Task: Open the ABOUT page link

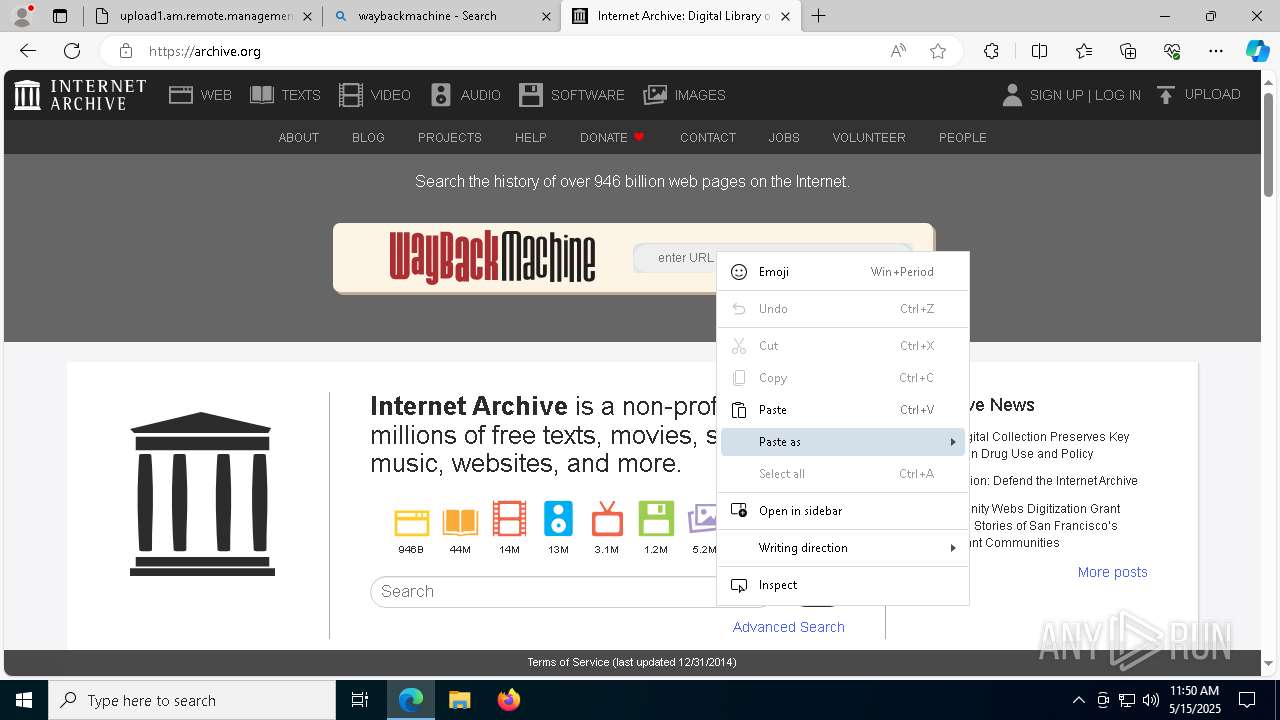Action: (299, 138)
